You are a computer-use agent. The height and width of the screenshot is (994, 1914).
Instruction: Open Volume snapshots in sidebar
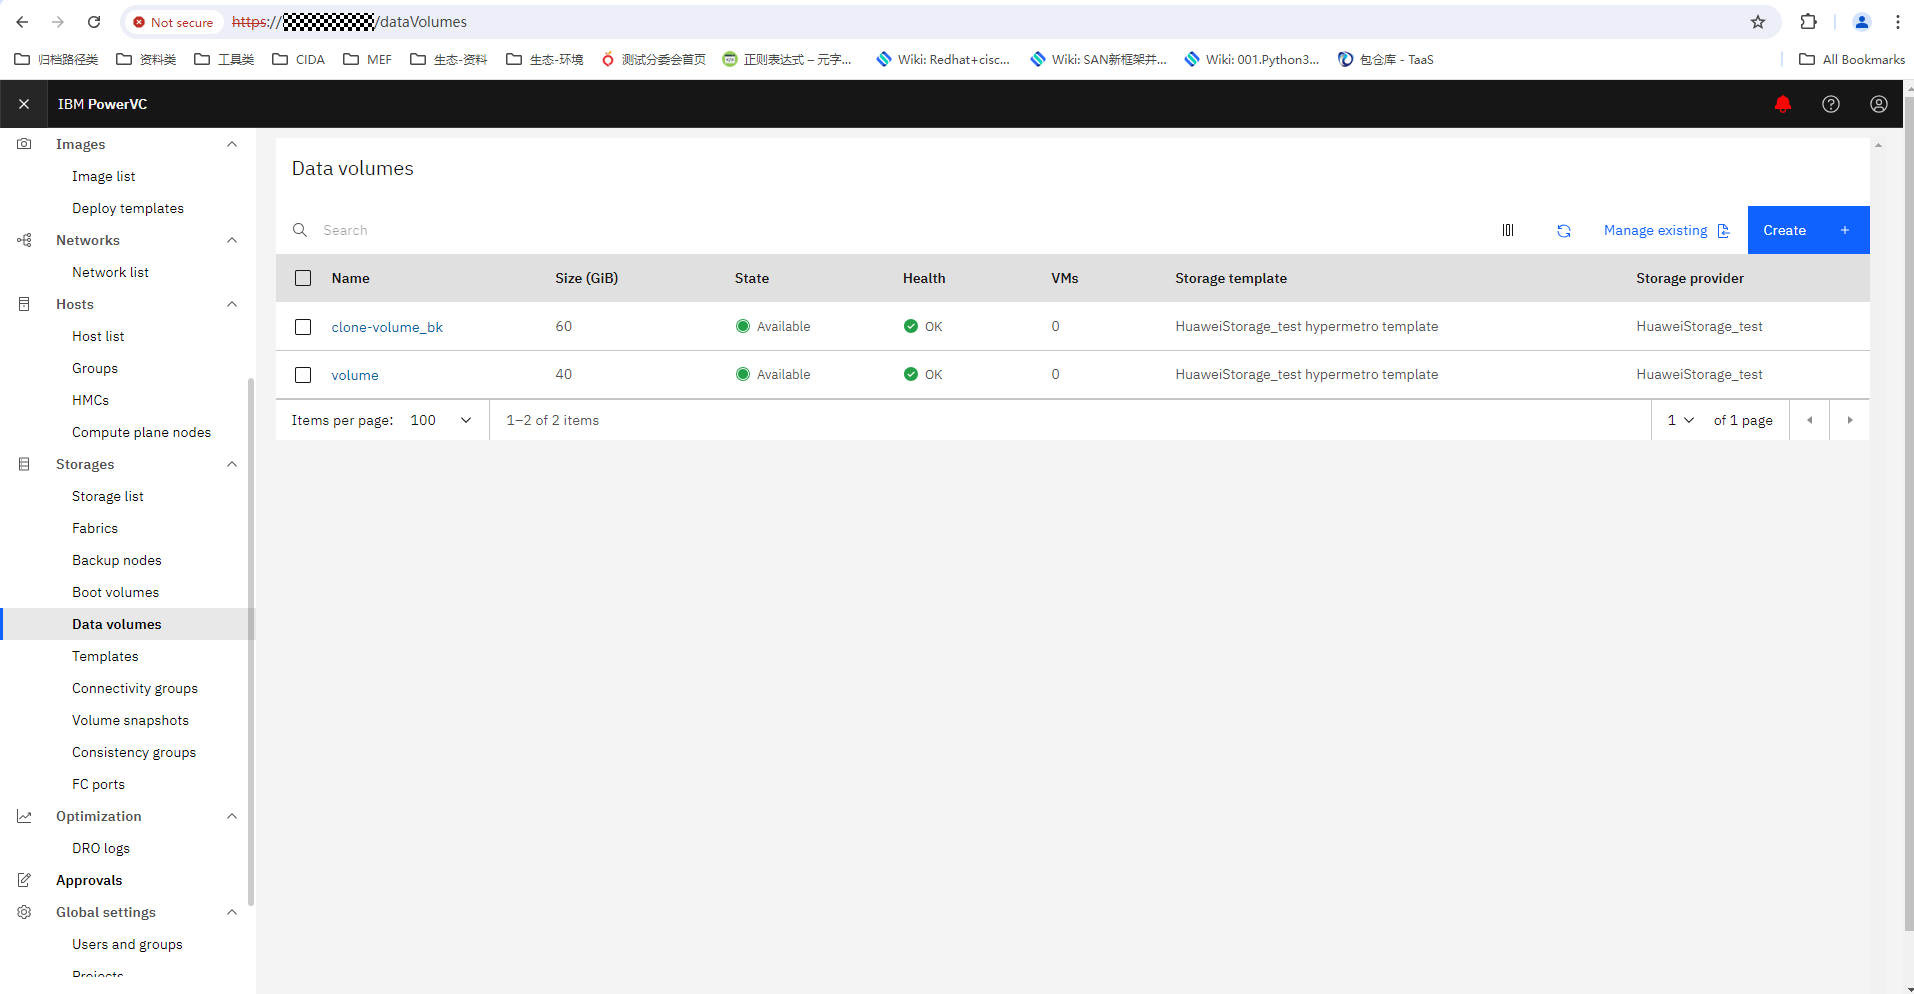(130, 720)
